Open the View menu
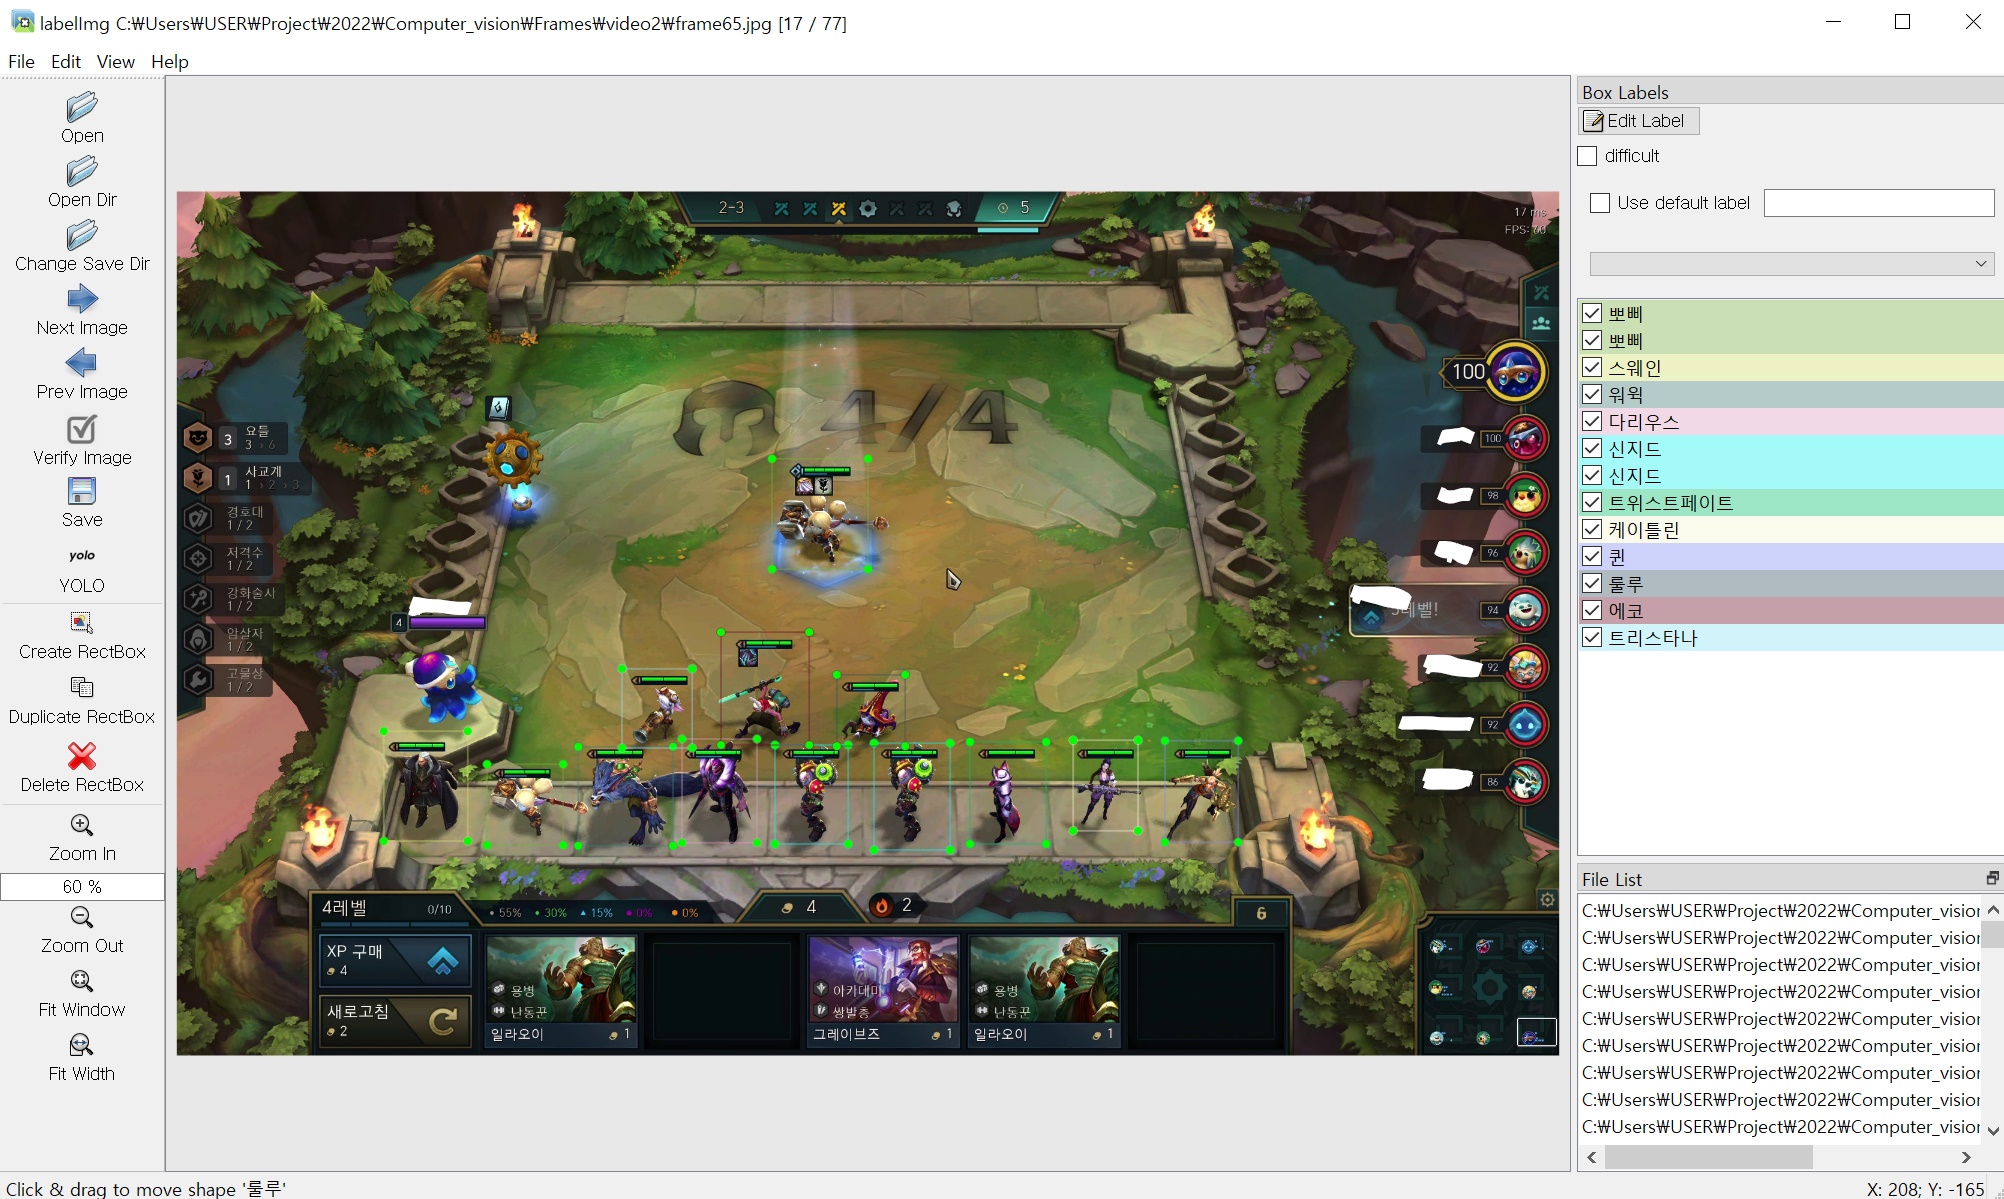 116,61
